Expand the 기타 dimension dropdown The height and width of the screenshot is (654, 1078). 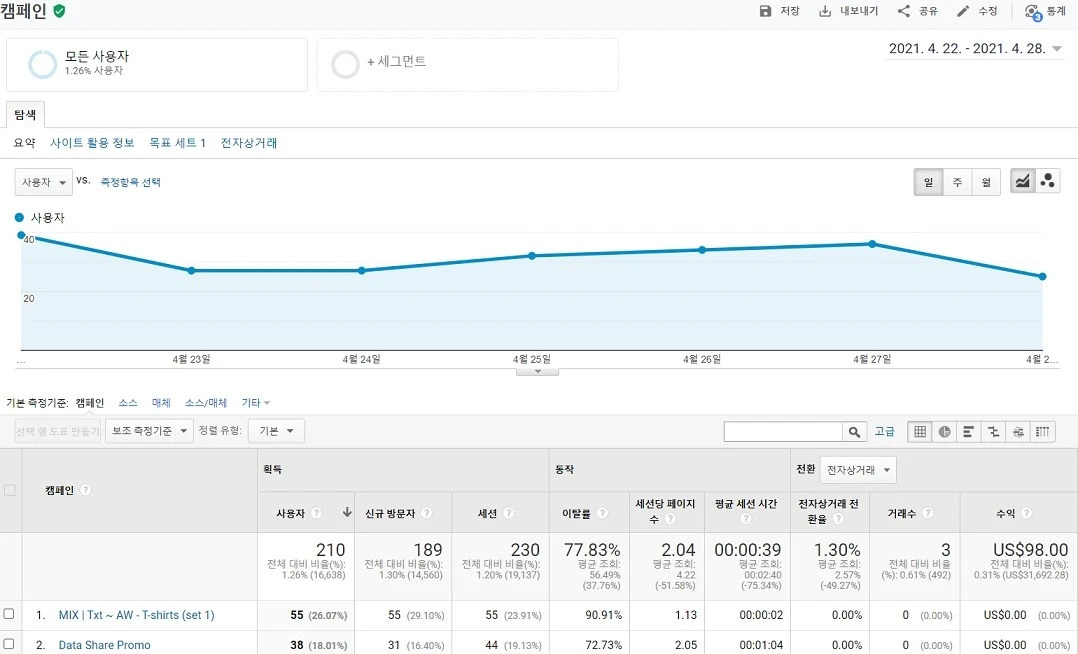(x=256, y=403)
